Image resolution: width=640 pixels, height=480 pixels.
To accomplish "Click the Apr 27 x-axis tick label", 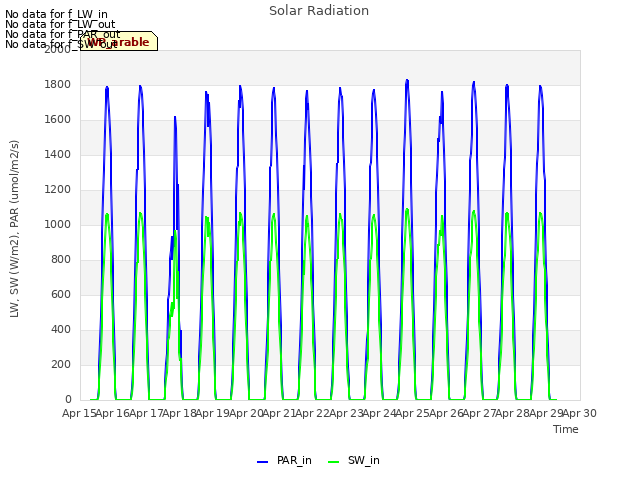I will (x=480, y=413).
